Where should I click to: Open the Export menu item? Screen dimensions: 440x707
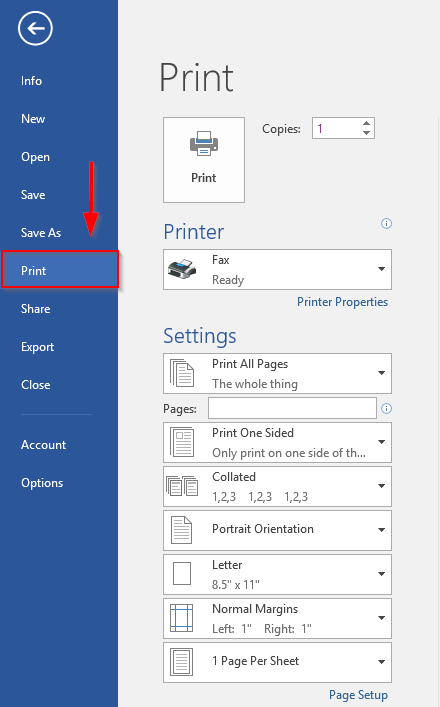tap(37, 347)
